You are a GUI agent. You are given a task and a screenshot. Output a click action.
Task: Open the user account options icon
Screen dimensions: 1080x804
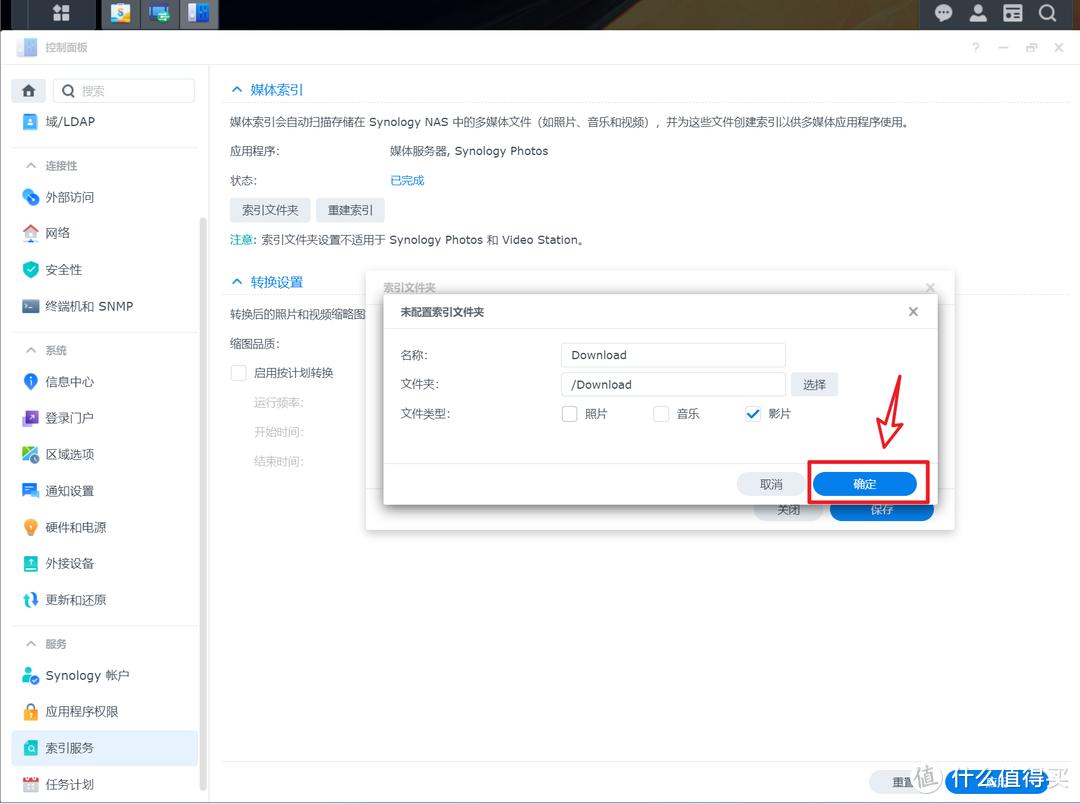click(978, 13)
